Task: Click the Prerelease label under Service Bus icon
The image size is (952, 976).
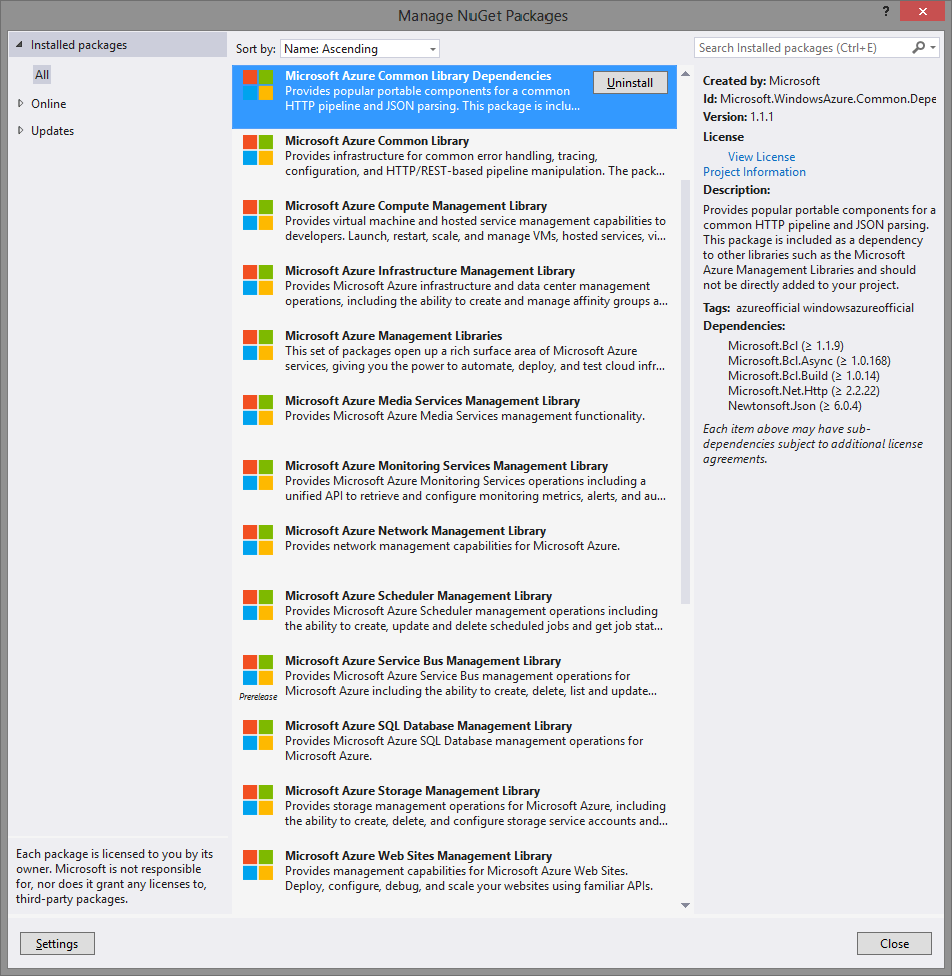Action: click(x=258, y=697)
